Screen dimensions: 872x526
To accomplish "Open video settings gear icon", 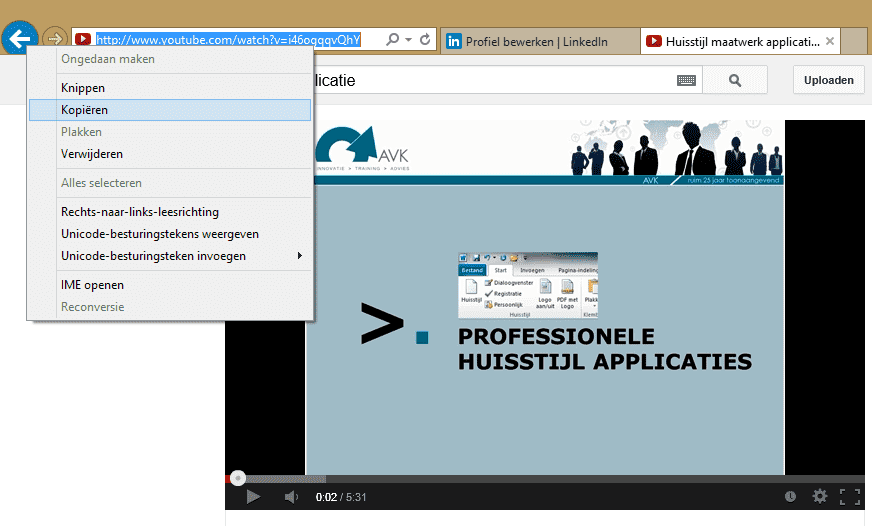I will click(x=820, y=496).
